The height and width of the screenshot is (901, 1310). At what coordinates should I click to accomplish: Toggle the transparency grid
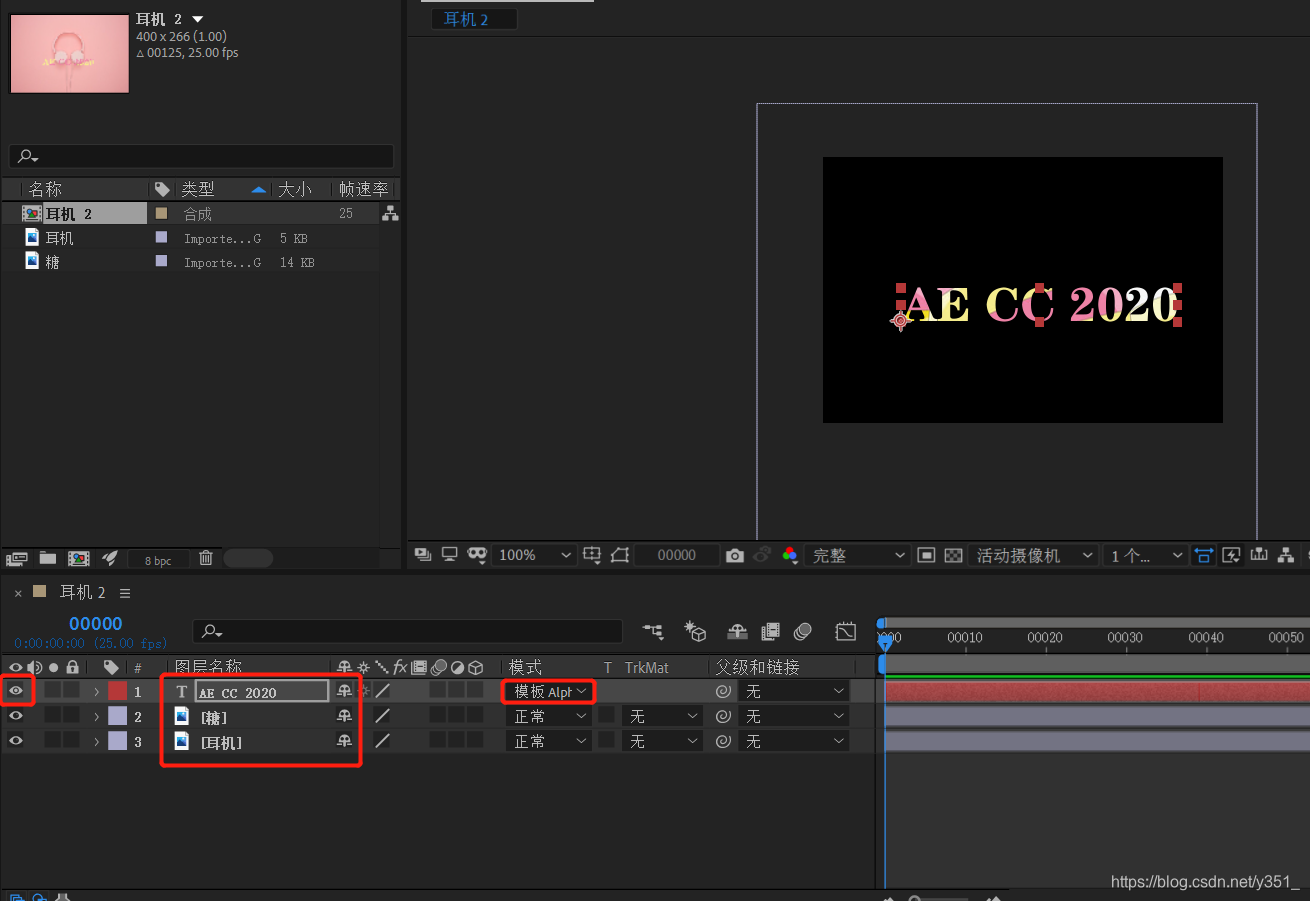tap(954, 555)
